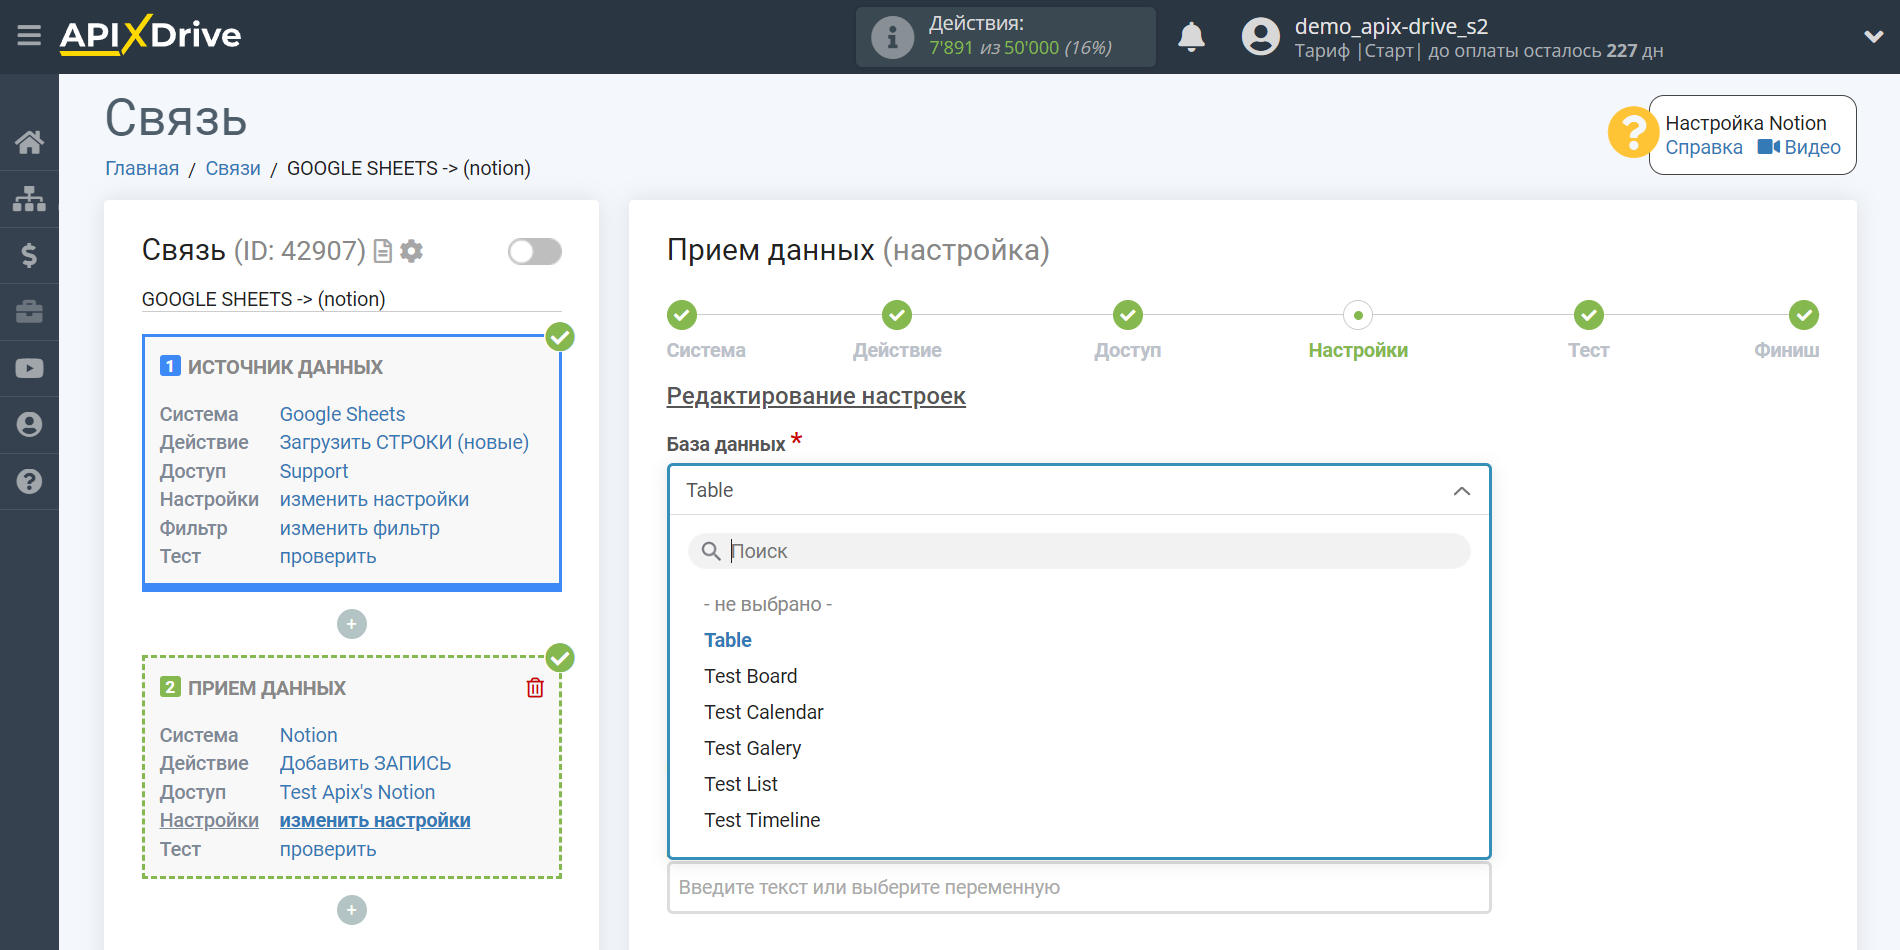Delete the data receiver block with the trash icon

pos(535,688)
